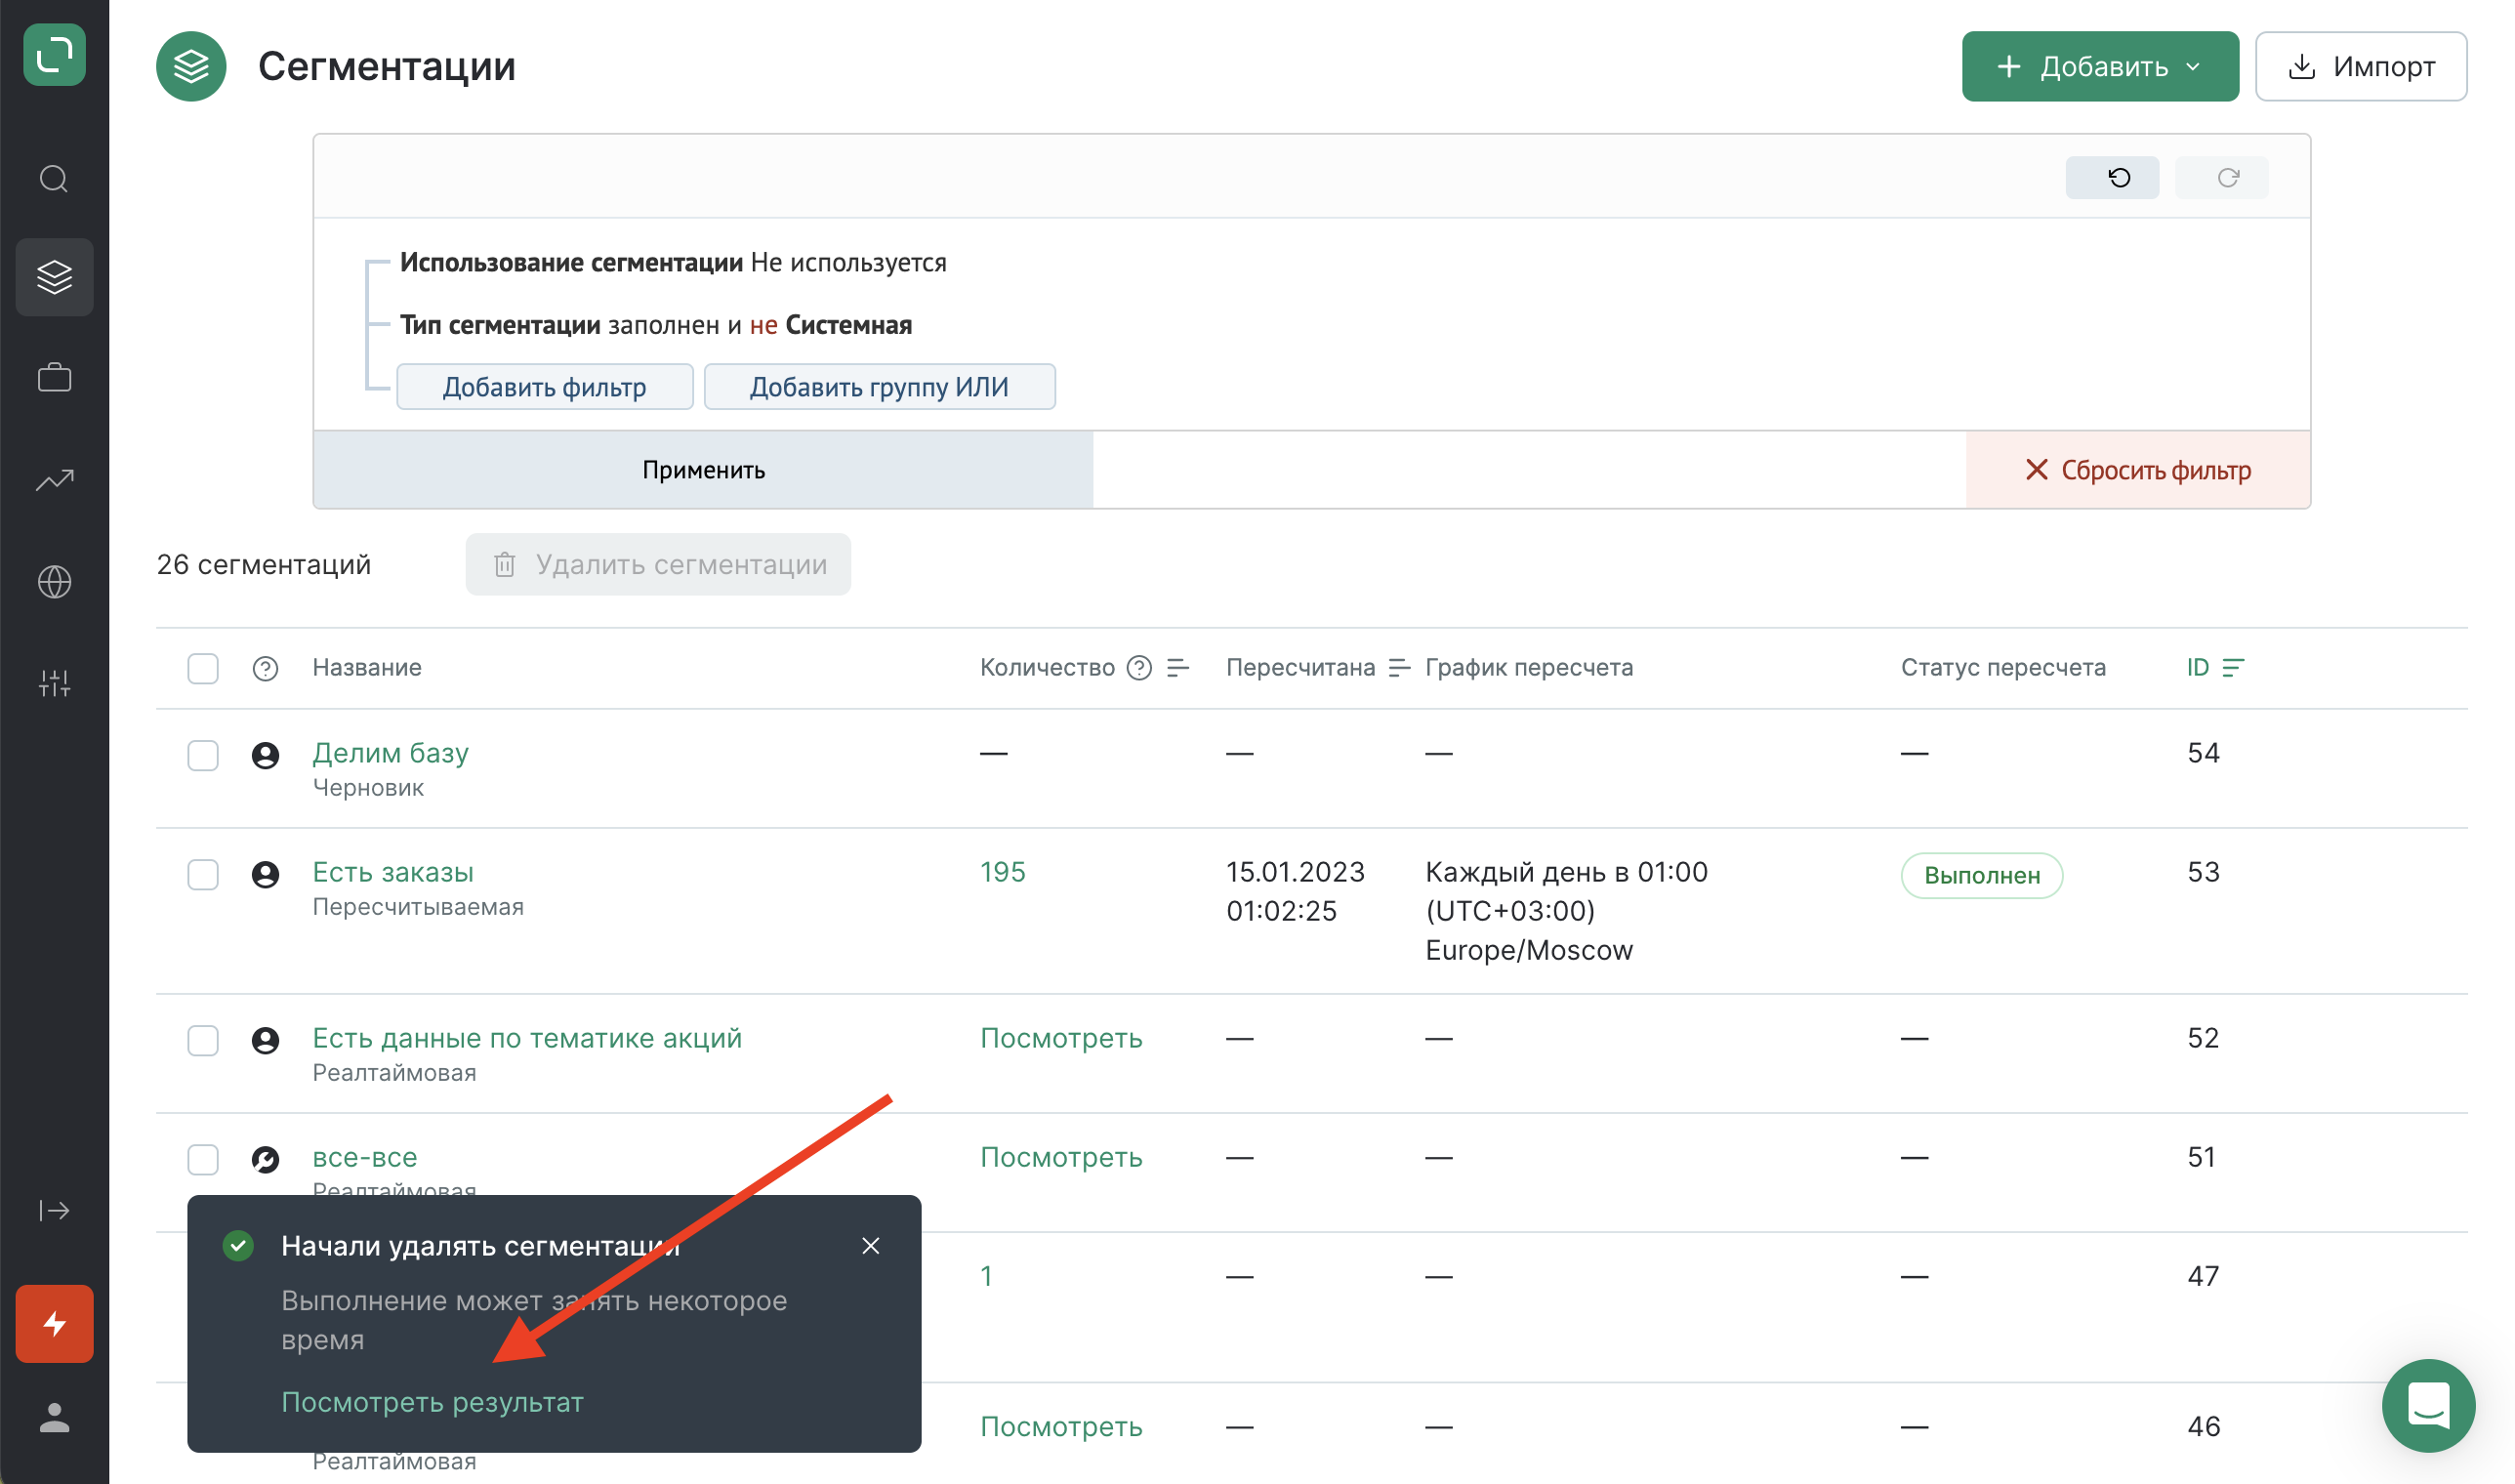Click Добавить фильтр button
Screen dimensions: 2515x1484
tap(545, 387)
